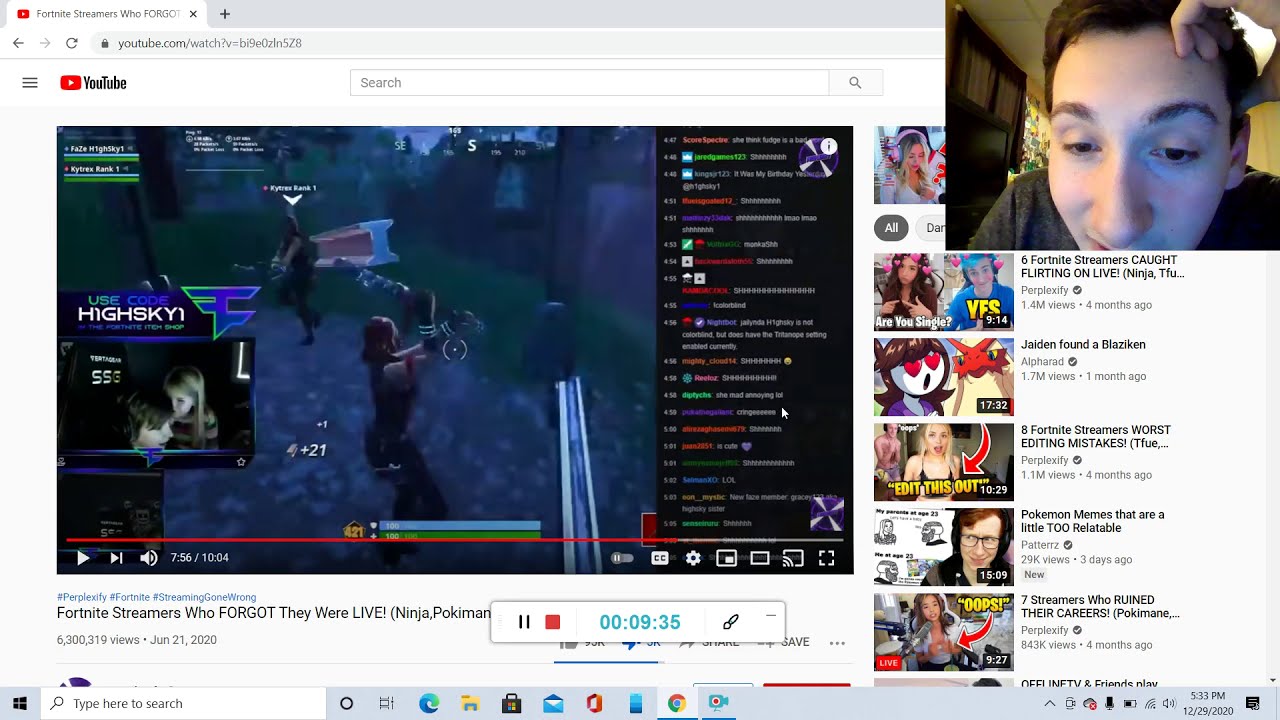Image resolution: width=1280 pixels, height=720 pixels.
Task: Enter full screen video mode
Action: coord(827,558)
